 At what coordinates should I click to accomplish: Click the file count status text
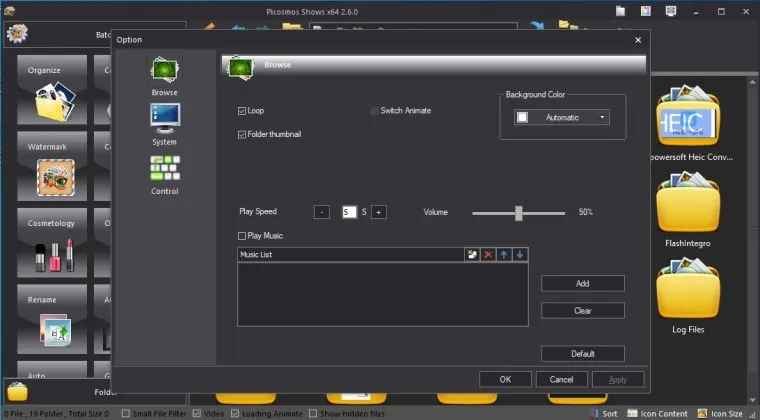click(56, 414)
